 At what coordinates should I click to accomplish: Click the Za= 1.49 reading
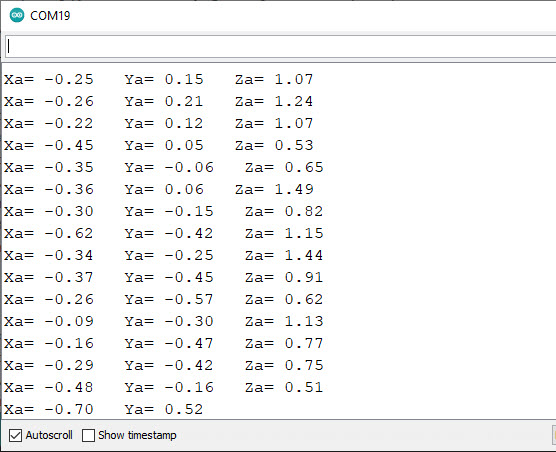tap(274, 189)
